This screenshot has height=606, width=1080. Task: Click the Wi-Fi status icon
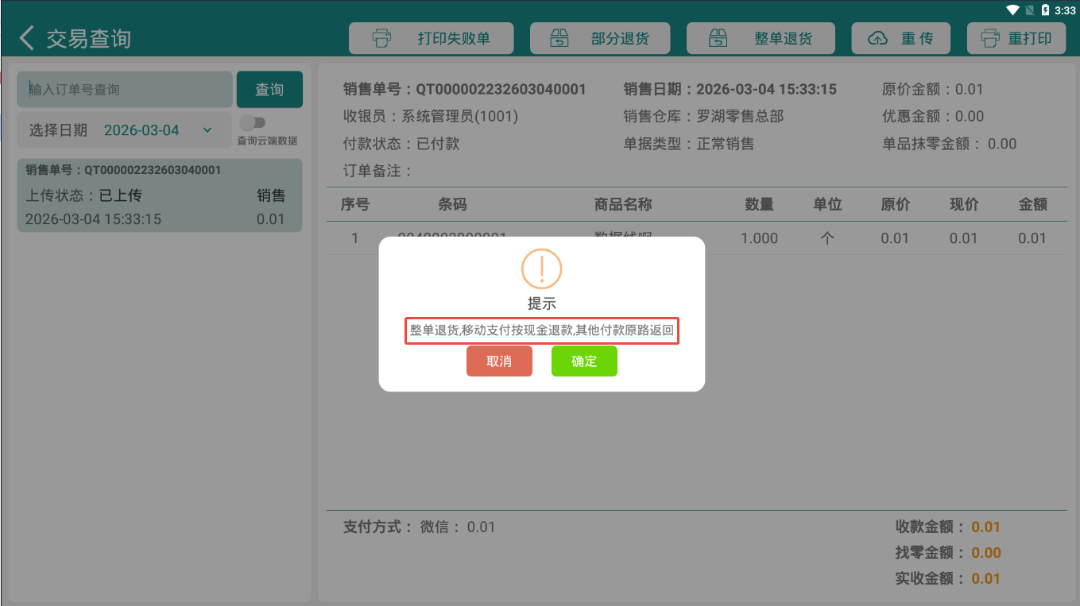coord(1012,10)
